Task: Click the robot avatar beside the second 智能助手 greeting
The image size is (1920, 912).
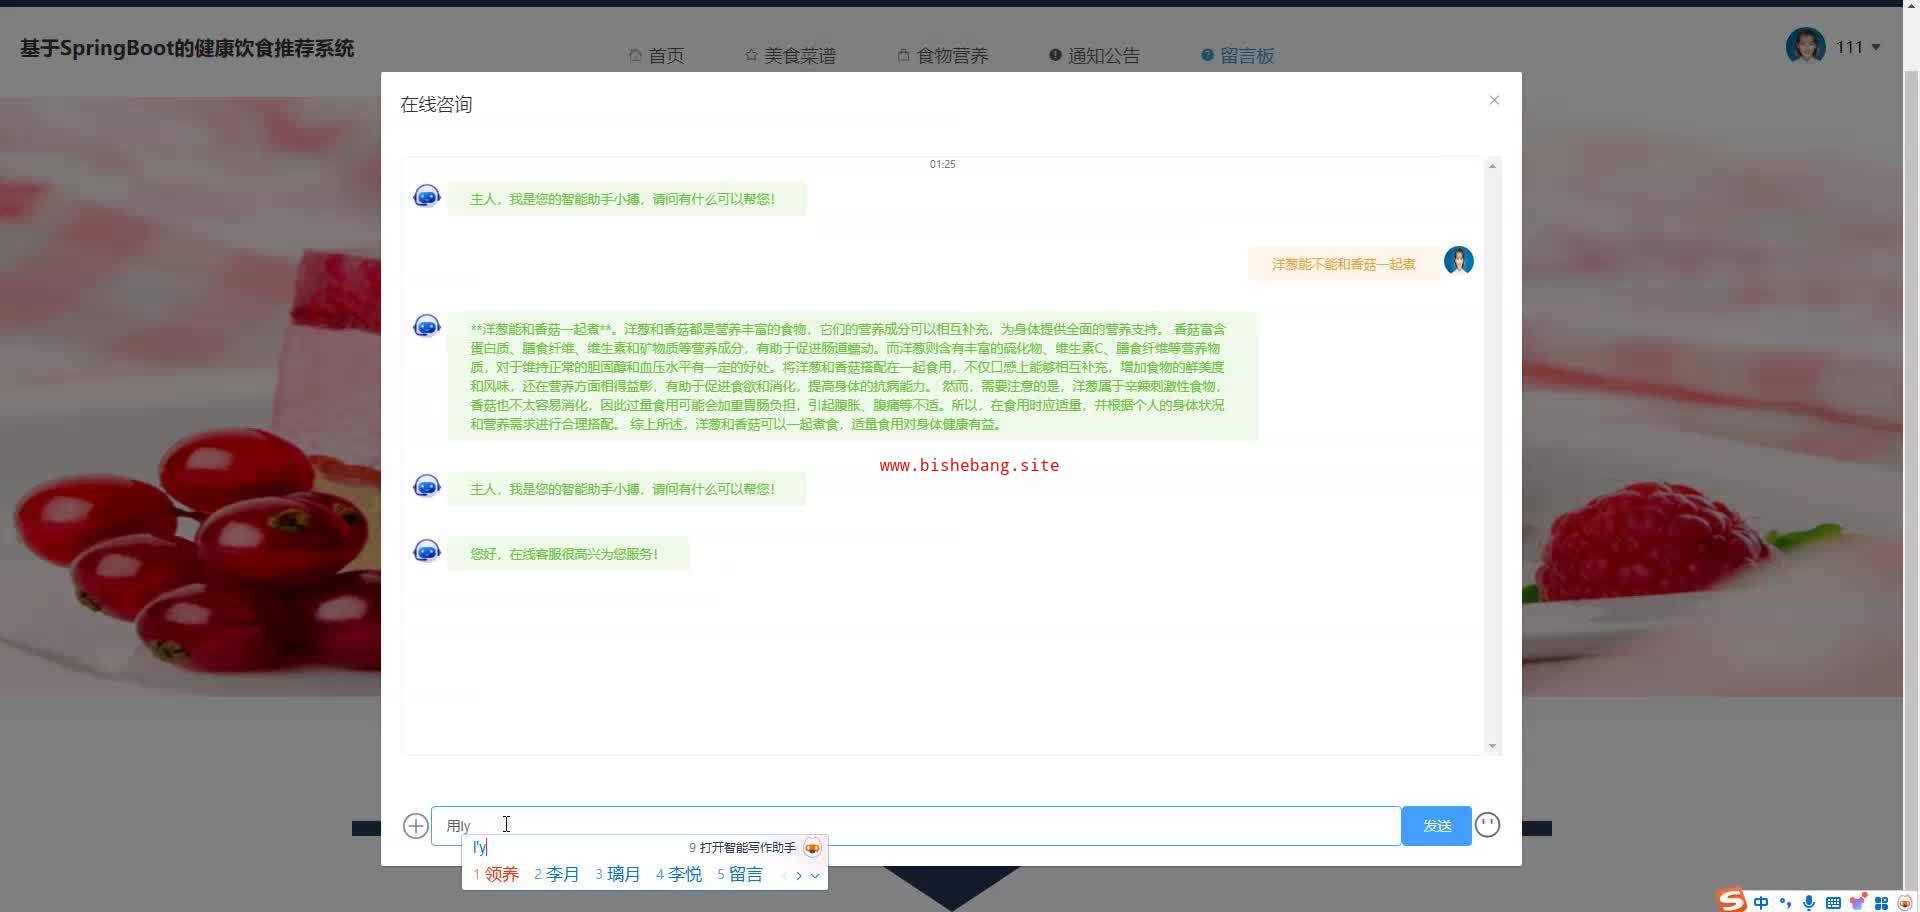Action: coord(427,486)
